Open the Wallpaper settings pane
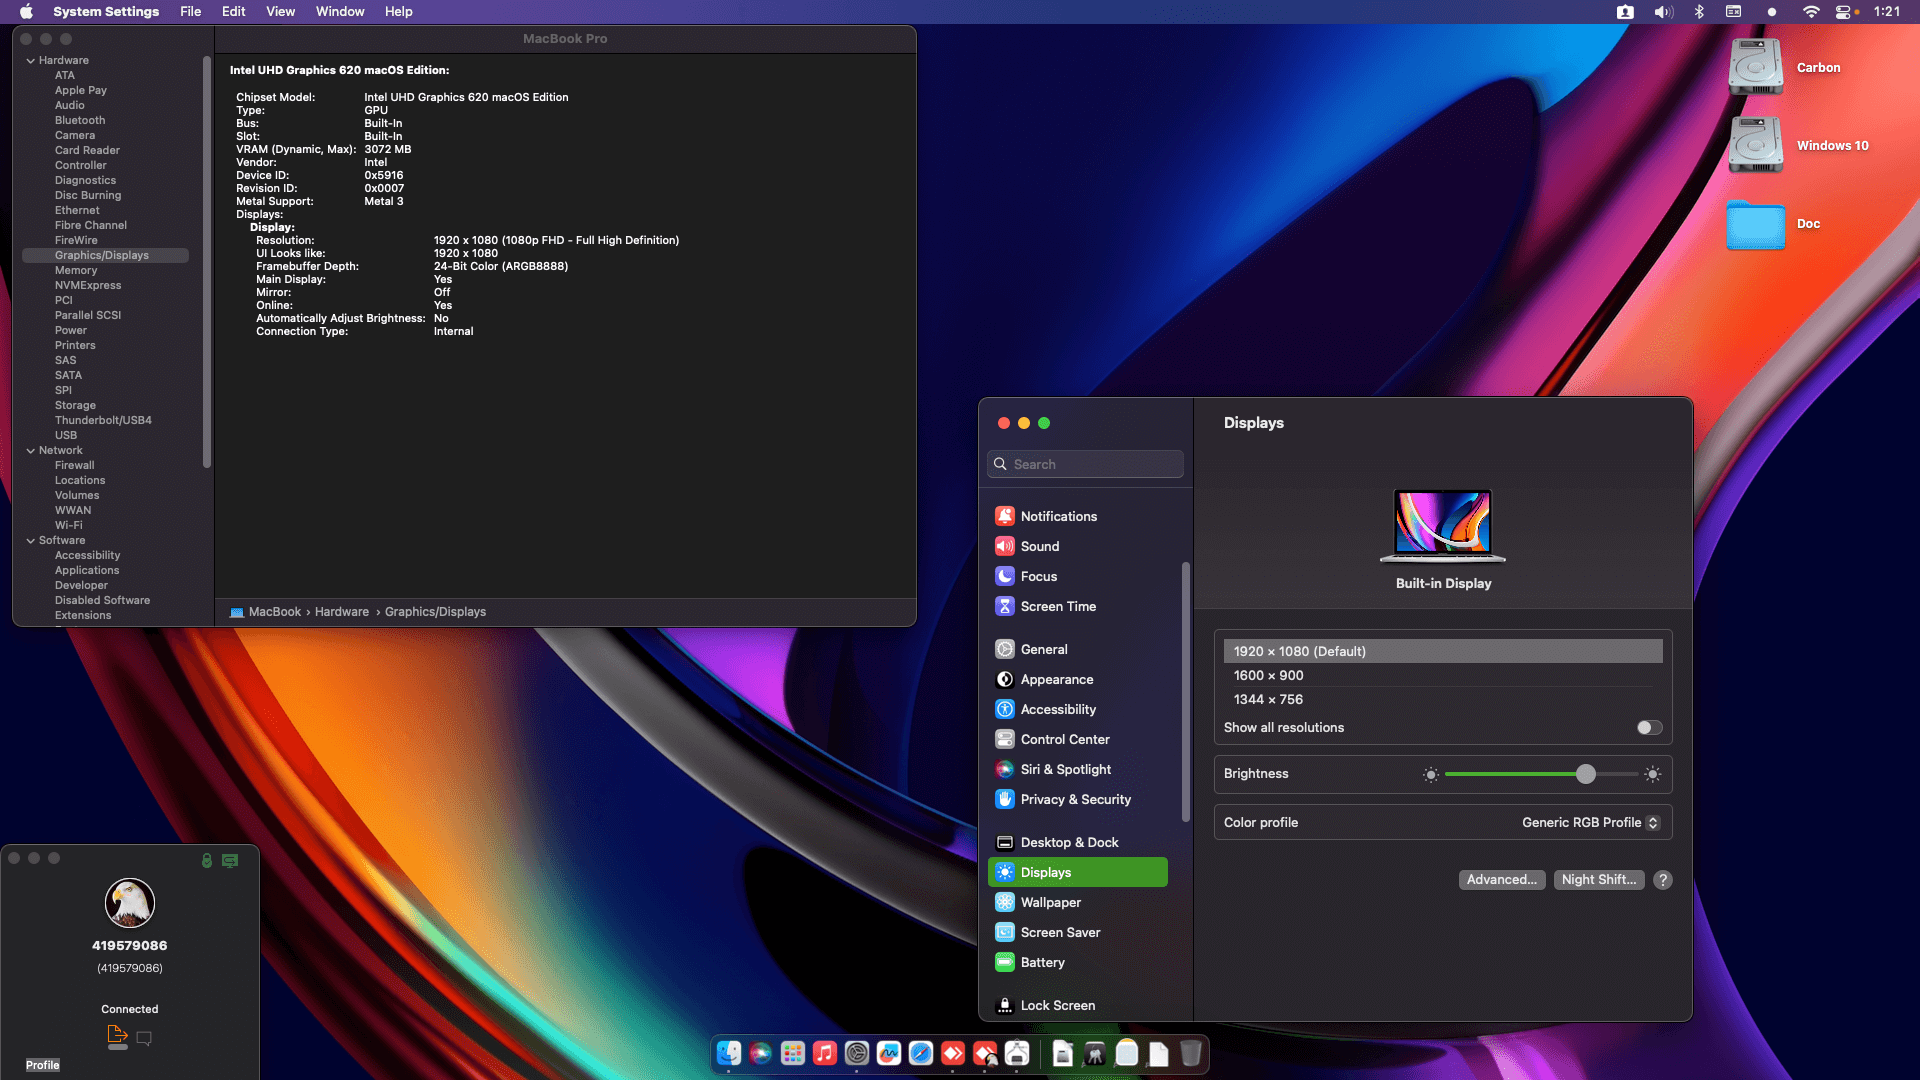 (x=1050, y=902)
